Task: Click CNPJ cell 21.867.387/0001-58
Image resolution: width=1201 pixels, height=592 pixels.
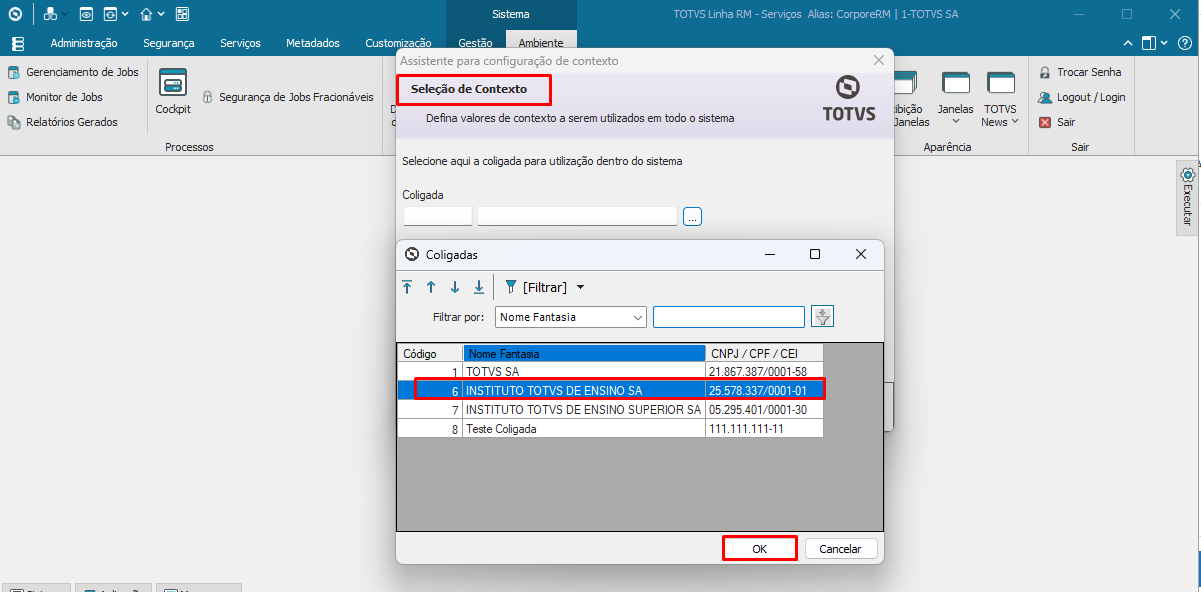Action: pyautogui.click(x=764, y=371)
